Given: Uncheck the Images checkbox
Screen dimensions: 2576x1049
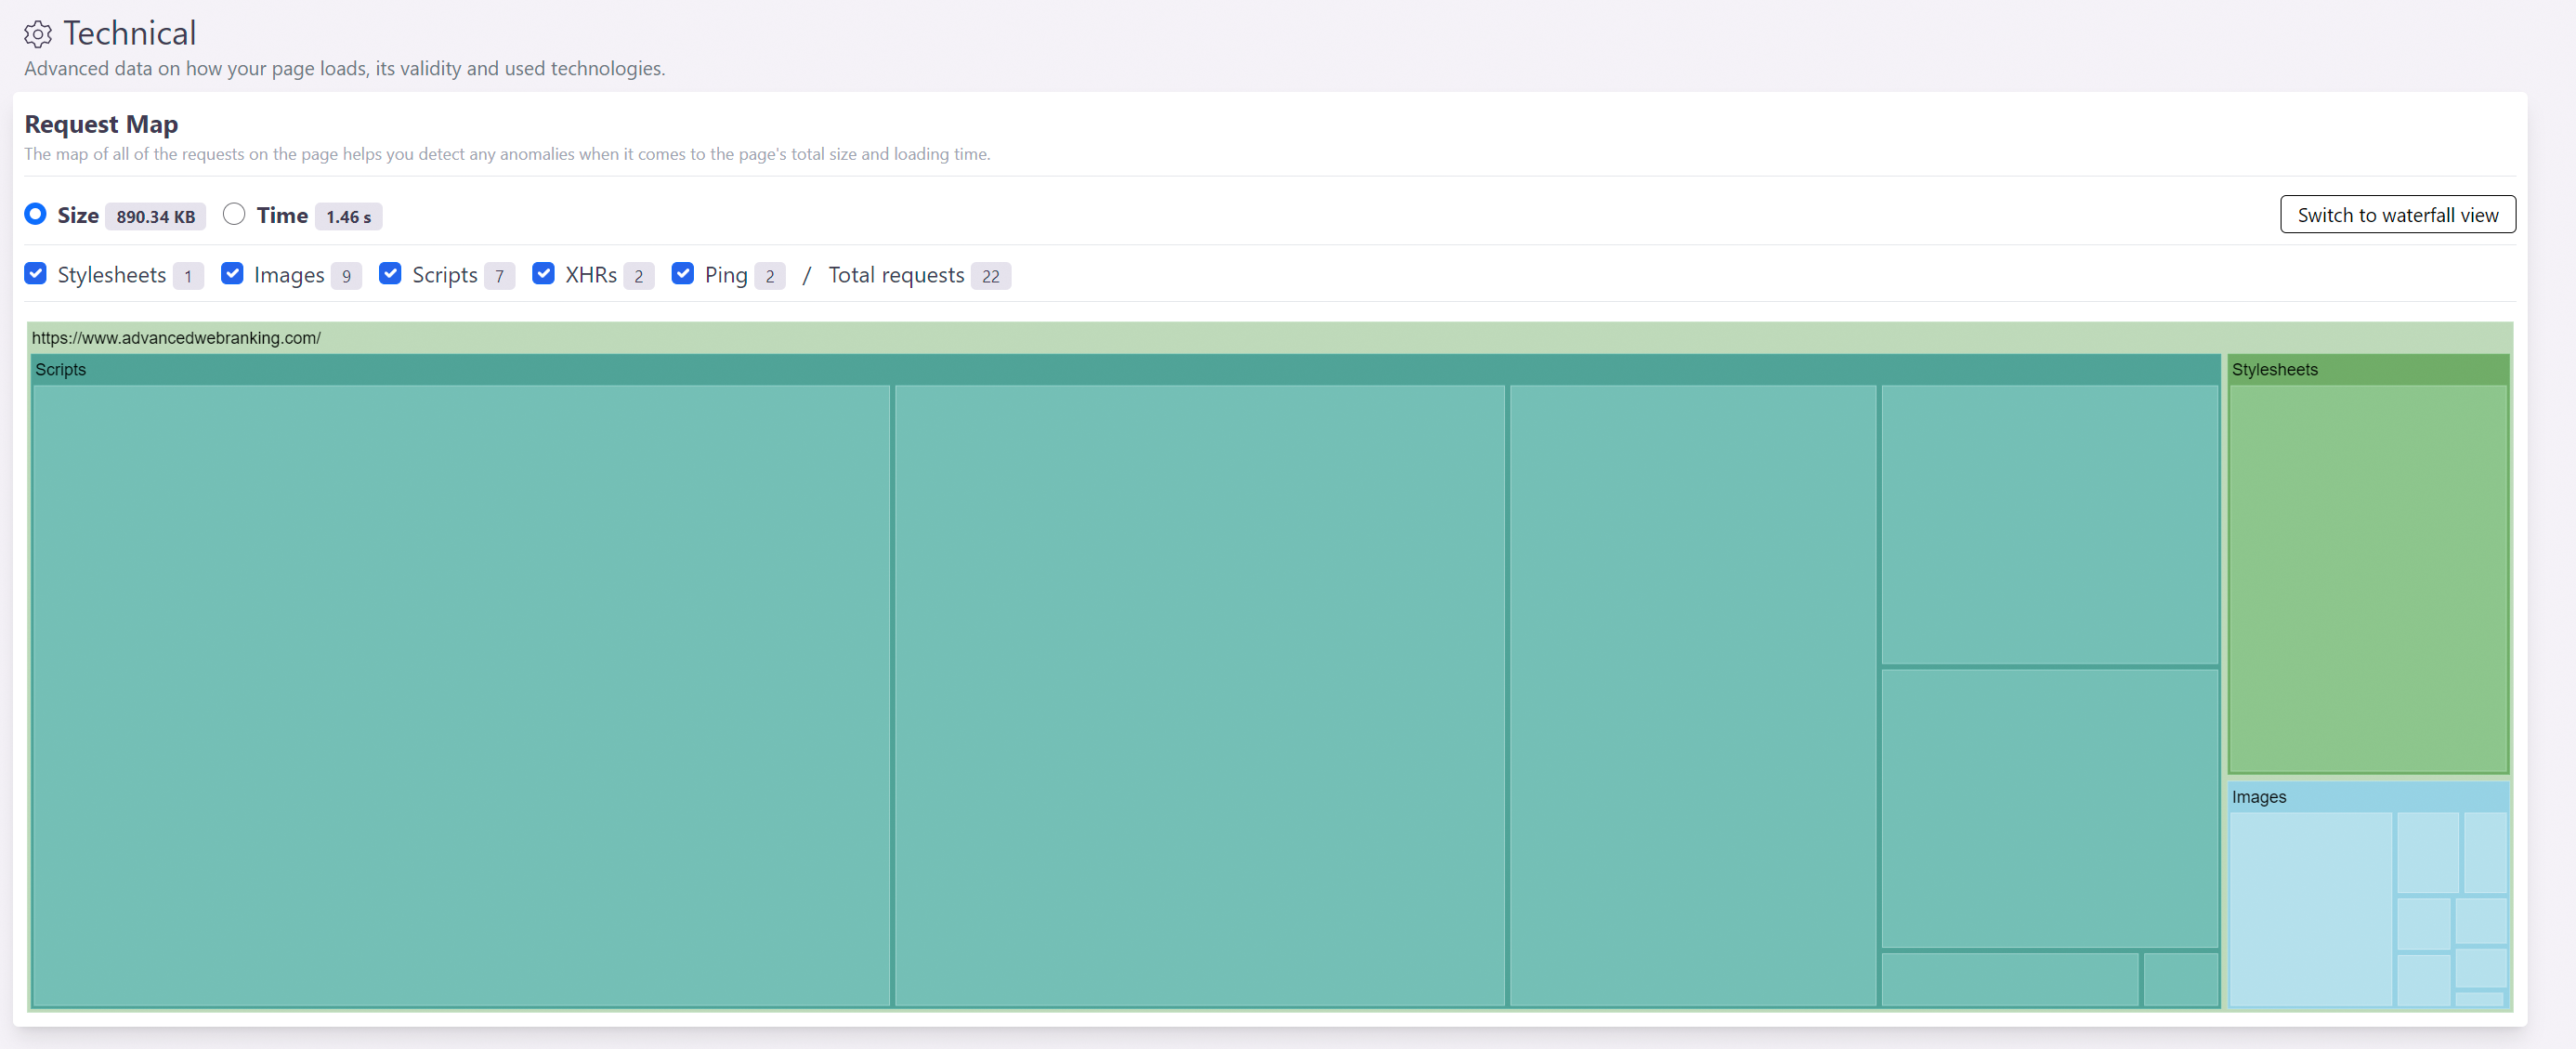Looking at the screenshot, I should click(232, 274).
